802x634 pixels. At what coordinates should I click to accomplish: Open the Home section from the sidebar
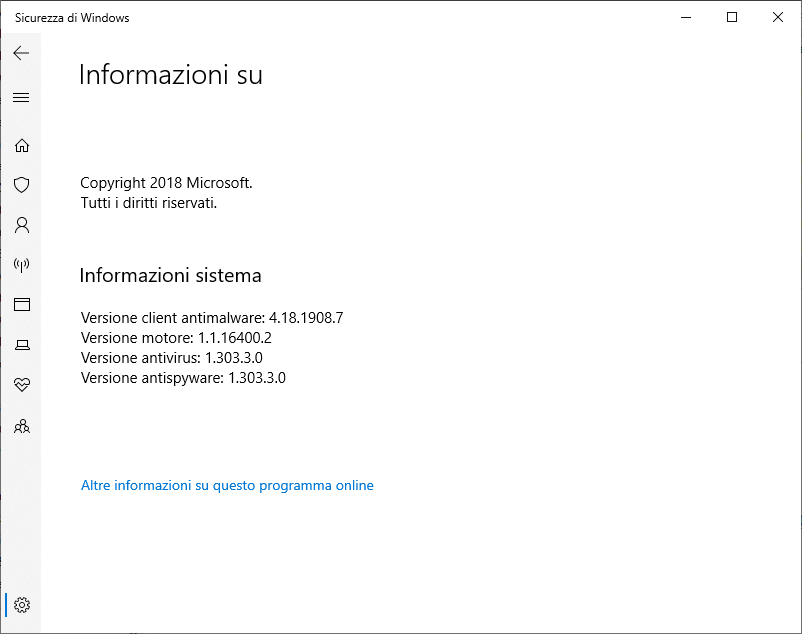[x=21, y=145]
